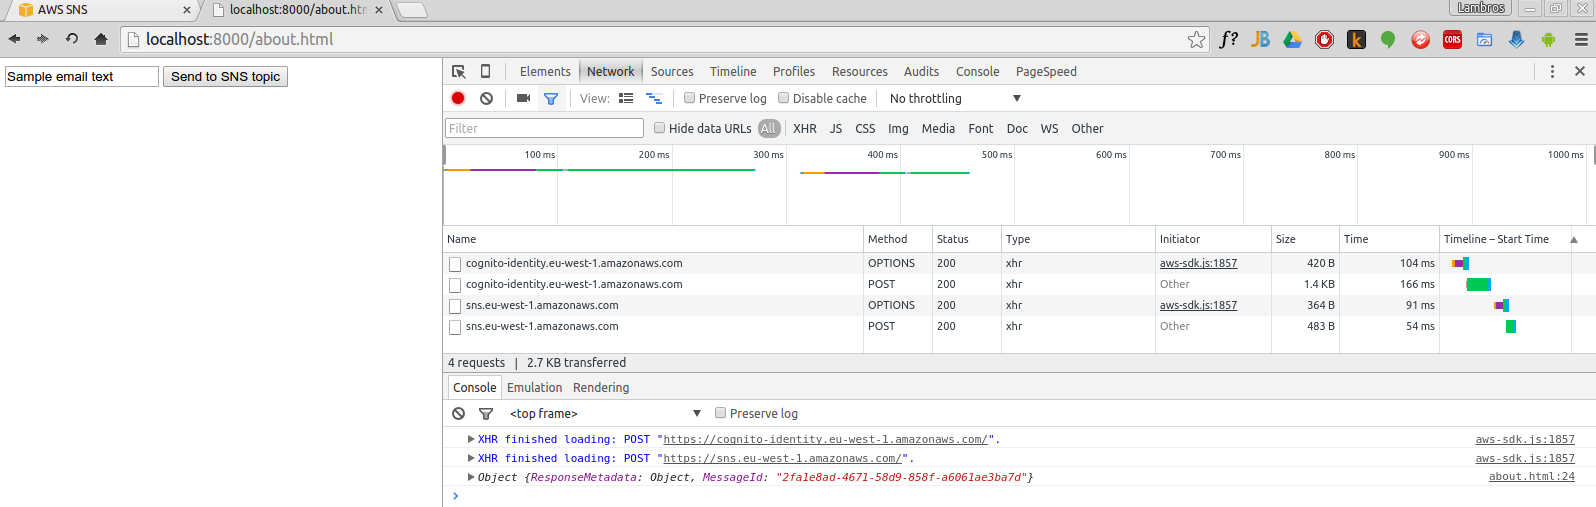Click the 500 ms overview timeline marker
The image size is (1596, 507).
click(996, 154)
